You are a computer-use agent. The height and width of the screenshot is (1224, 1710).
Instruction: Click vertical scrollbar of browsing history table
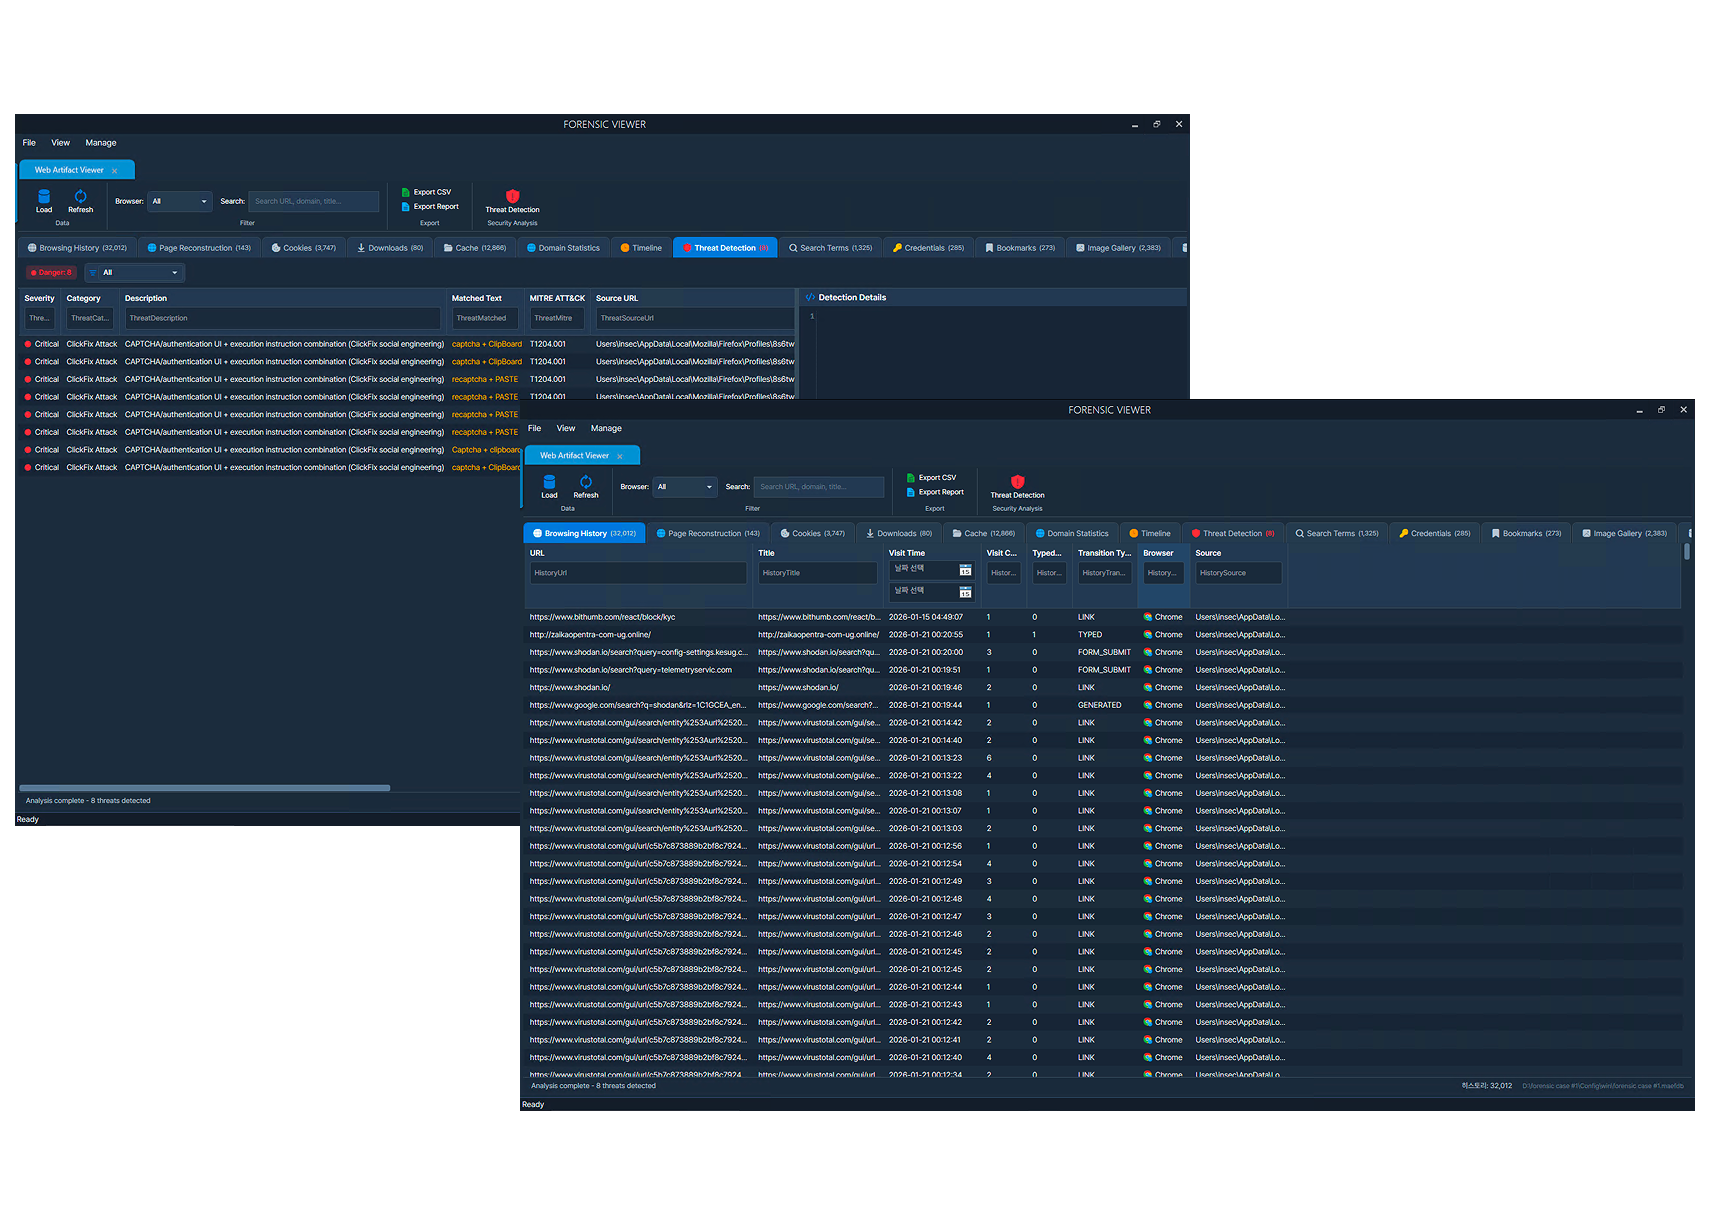pos(1687,552)
